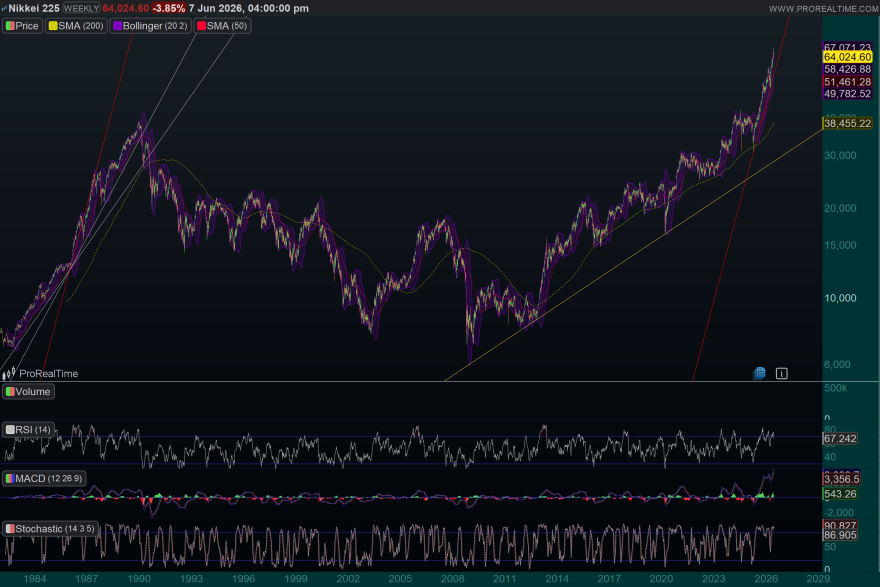Image resolution: width=880 pixels, height=587 pixels.
Task: Click the 3,356.5 MACD value label
Action: pyautogui.click(x=842, y=479)
